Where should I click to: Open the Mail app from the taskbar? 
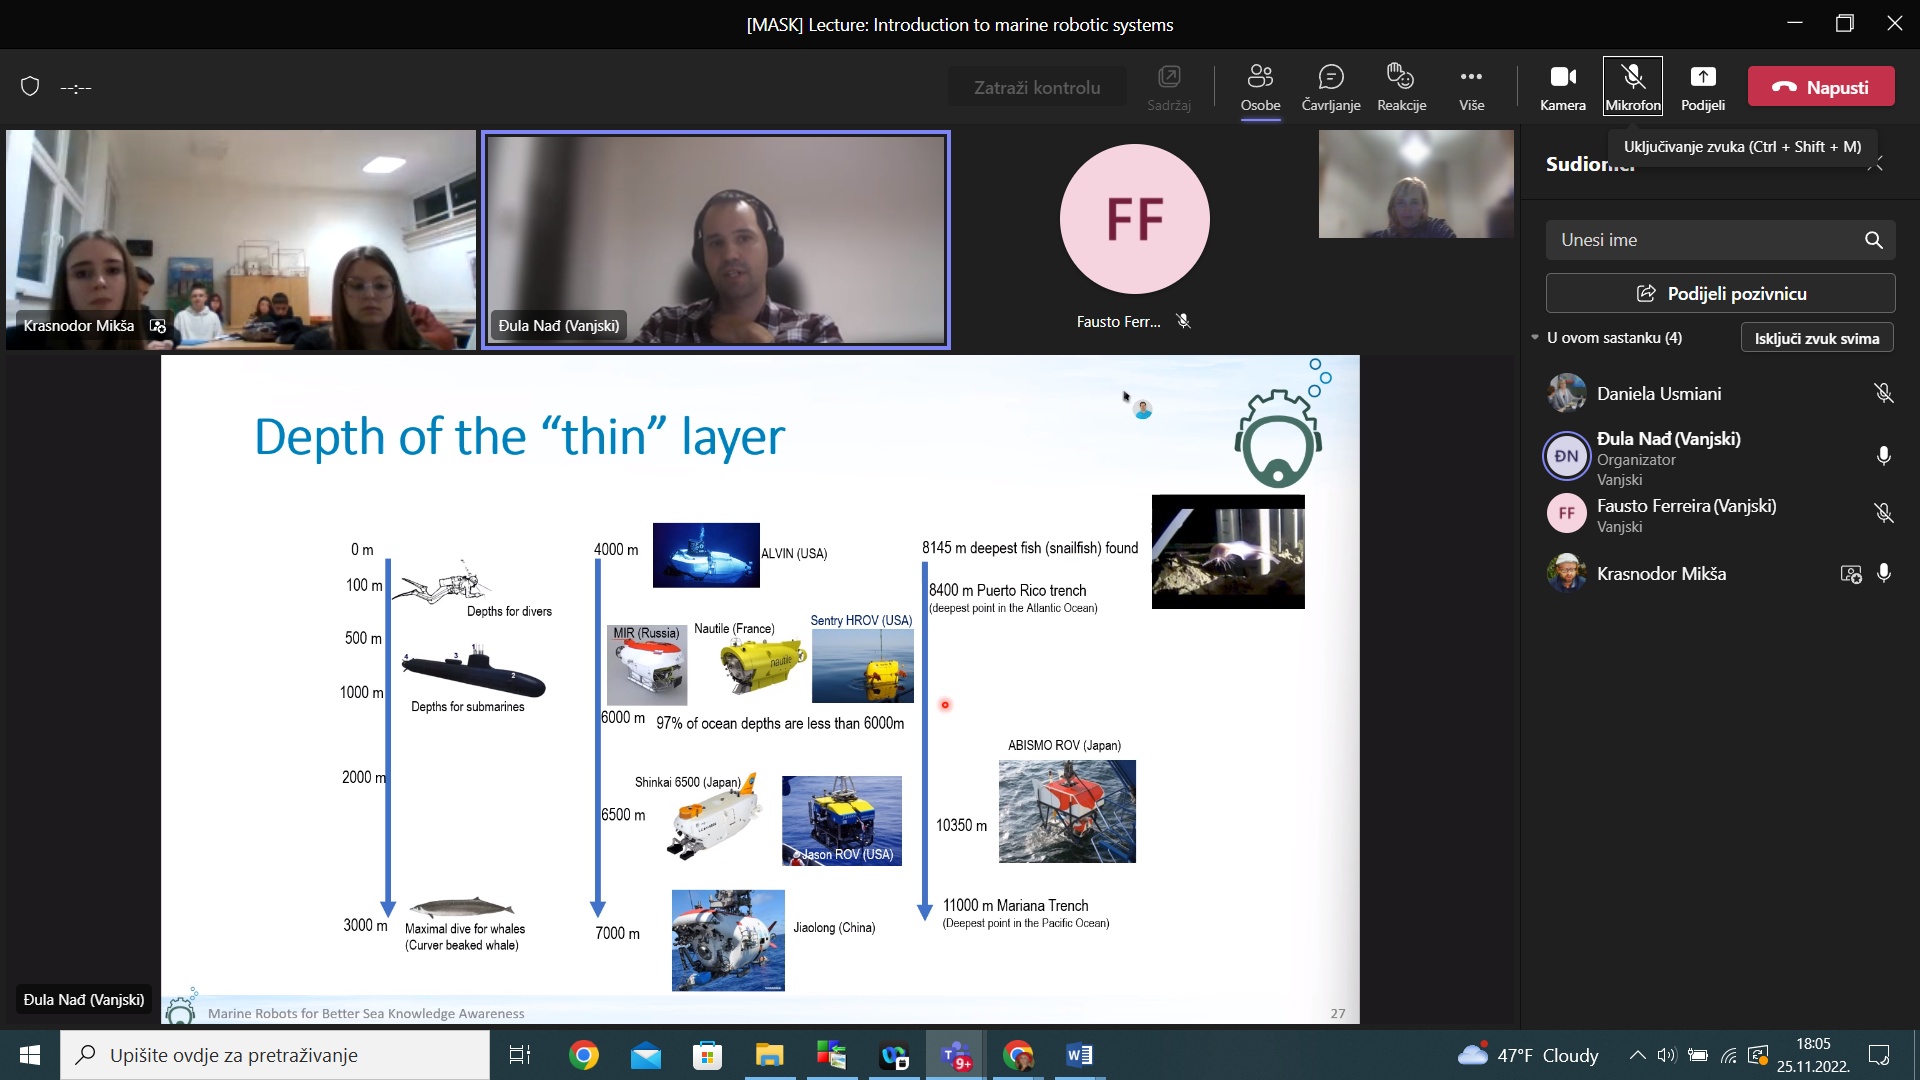pos(646,1055)
